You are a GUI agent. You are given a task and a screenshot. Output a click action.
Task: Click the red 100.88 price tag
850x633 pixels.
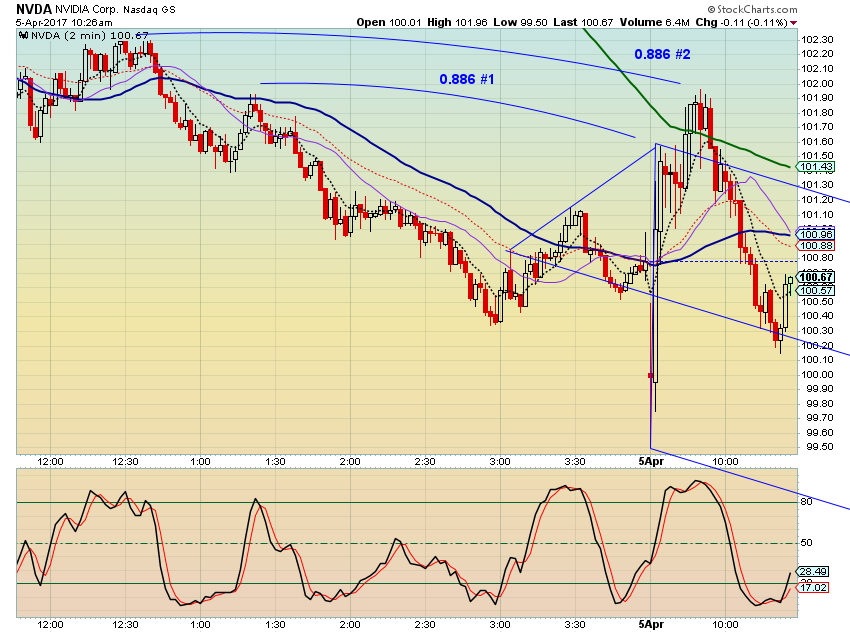pyautogui.click(x=816, y=246)
